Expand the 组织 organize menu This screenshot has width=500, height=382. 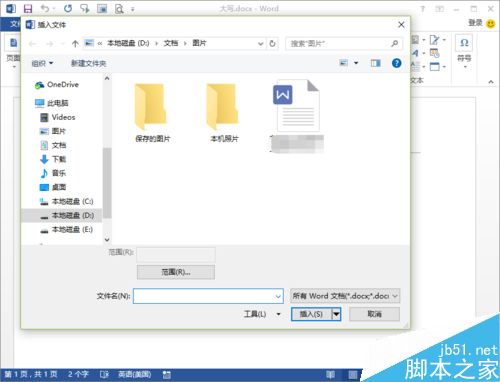tap(42, 63)
